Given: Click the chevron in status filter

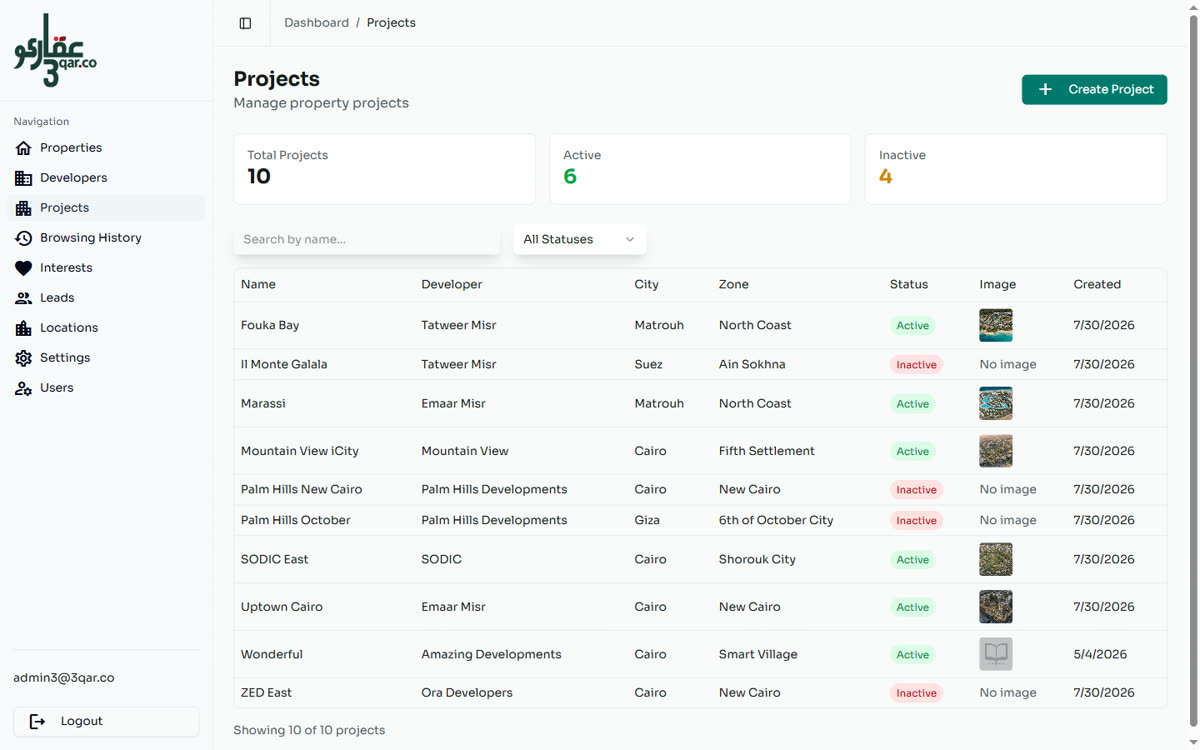Looking at the screenshot, I should [630, 239].
